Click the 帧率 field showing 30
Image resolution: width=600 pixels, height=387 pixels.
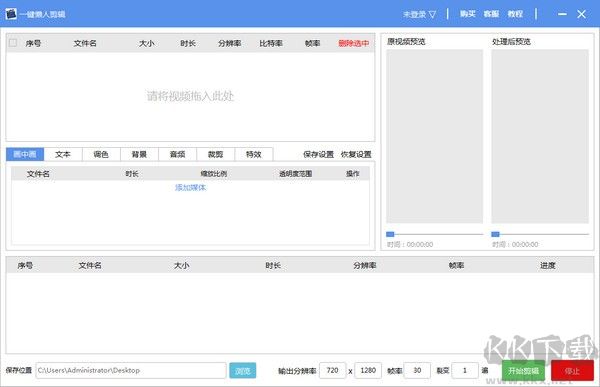pyautogui.click(x=417, y=371)
